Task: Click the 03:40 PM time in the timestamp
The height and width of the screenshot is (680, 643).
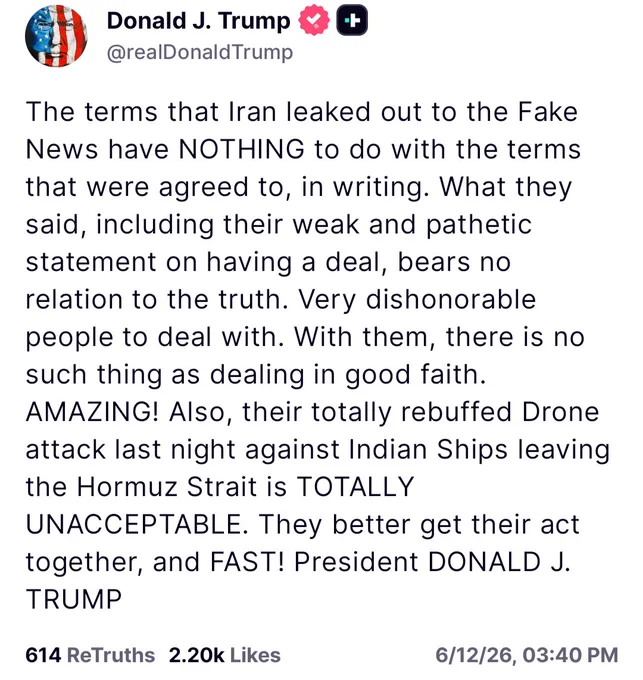Action: click(x=570, y=655)
